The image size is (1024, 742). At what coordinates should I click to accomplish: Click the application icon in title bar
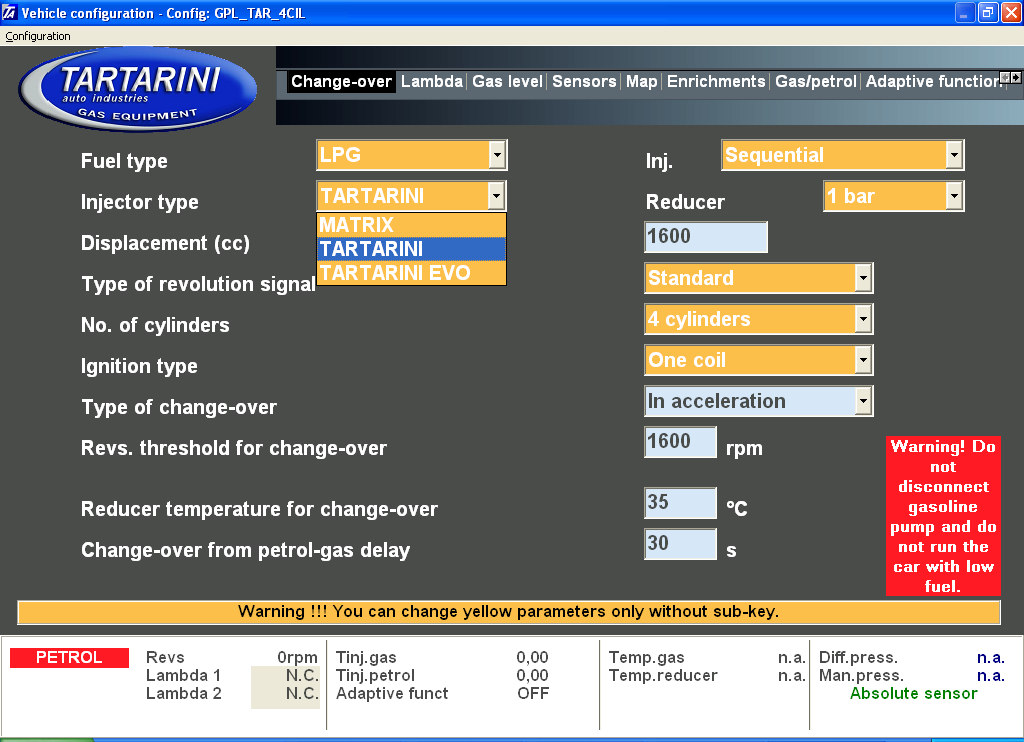[x=9, y=12]
